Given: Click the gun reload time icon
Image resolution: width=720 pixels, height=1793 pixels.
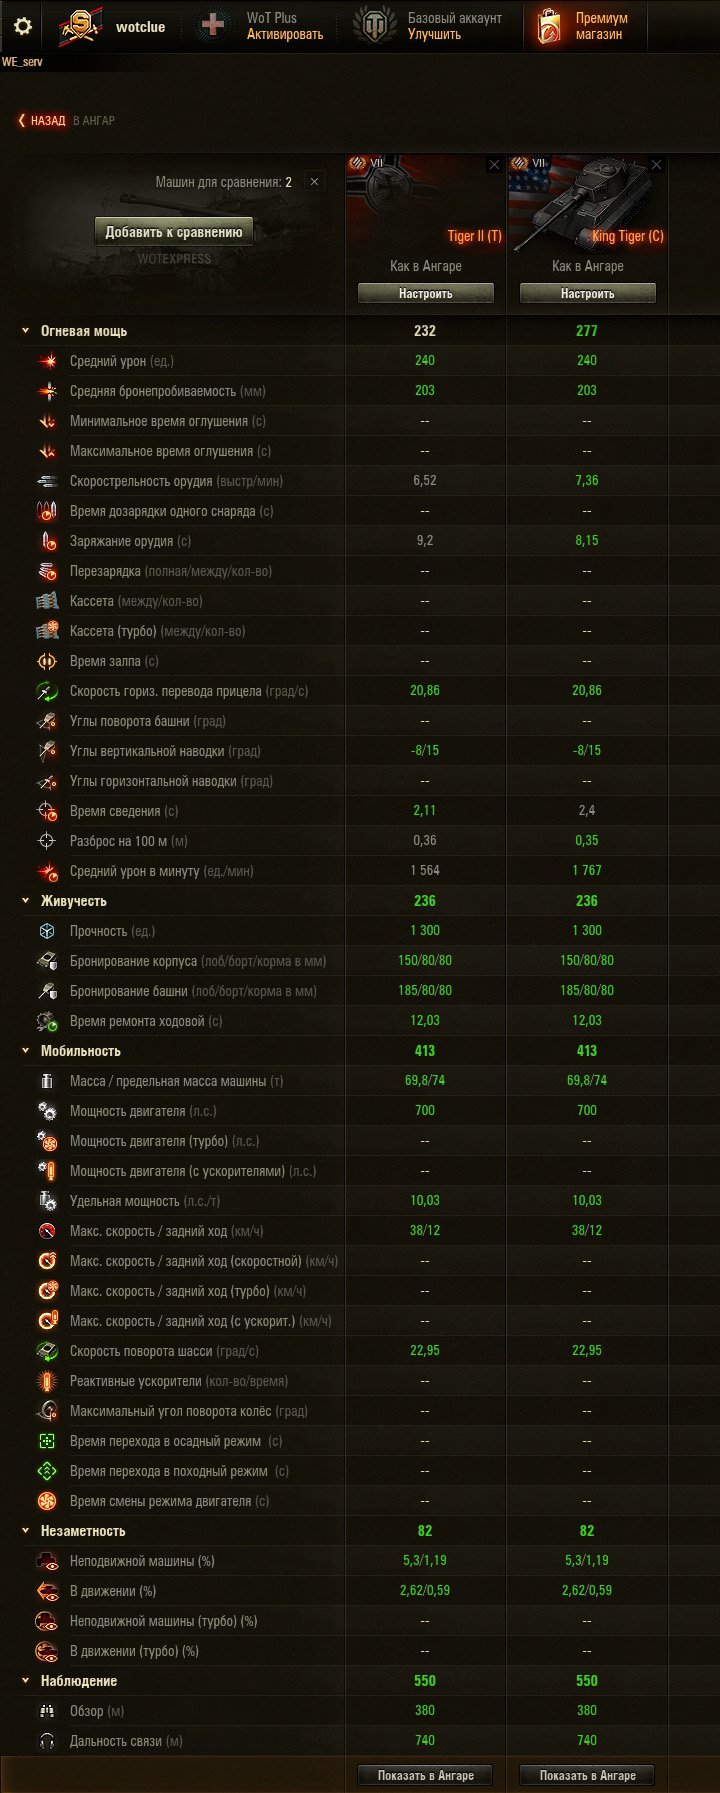Looking at the screenshot, I should (x=47, y=541).
